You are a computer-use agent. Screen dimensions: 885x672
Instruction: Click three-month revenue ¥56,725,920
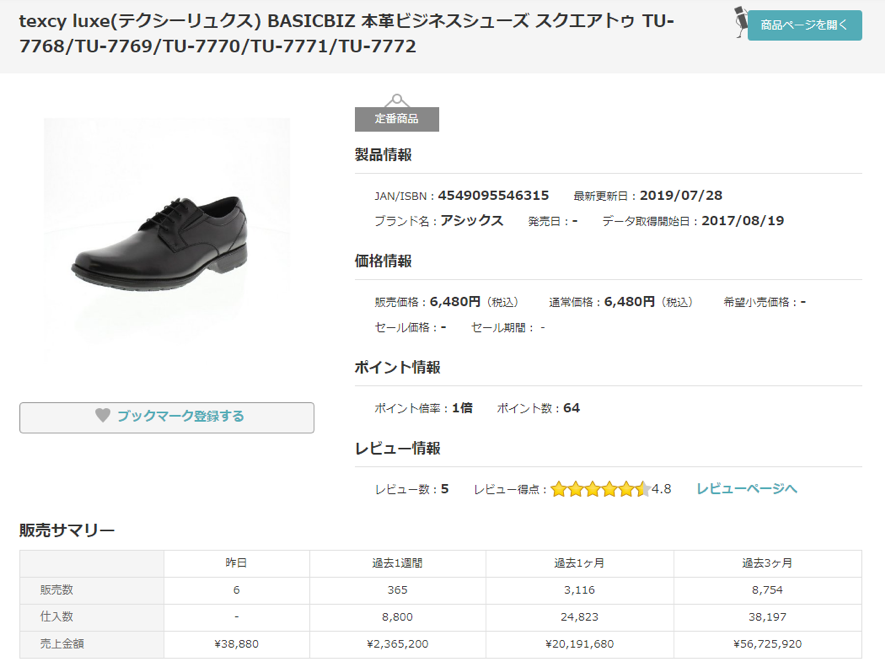click(x=767, y=644)
